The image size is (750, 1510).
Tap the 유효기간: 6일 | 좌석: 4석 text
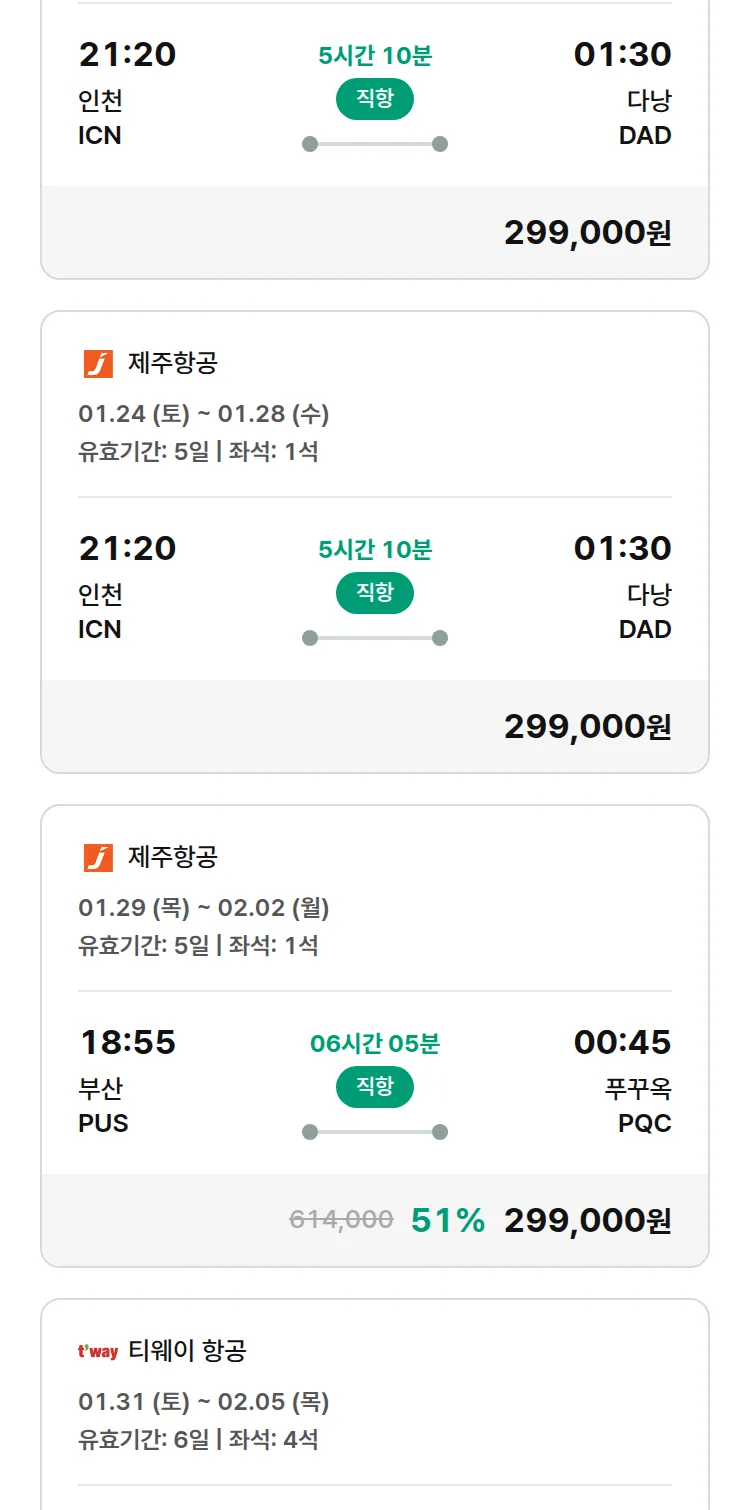(198, 1440)
